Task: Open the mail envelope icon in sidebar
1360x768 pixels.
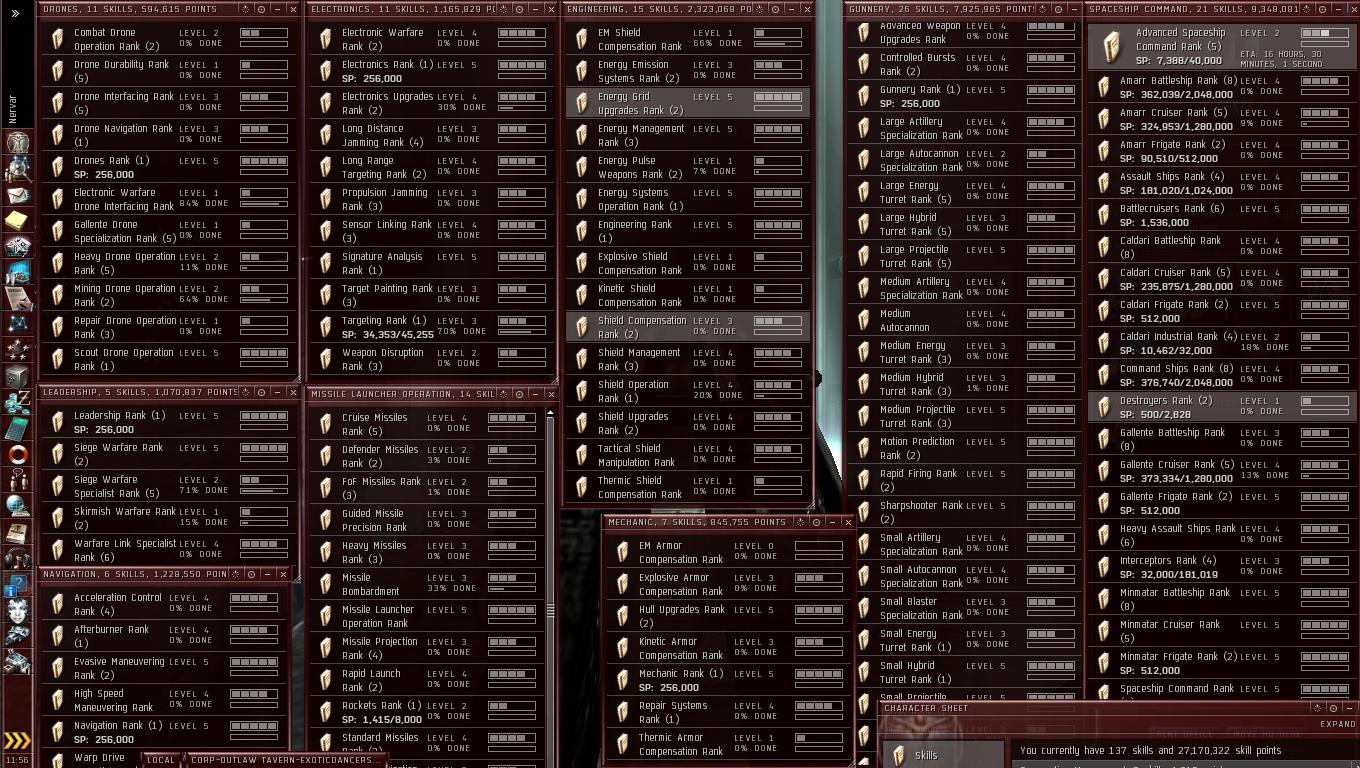Action: coord(17,194)
